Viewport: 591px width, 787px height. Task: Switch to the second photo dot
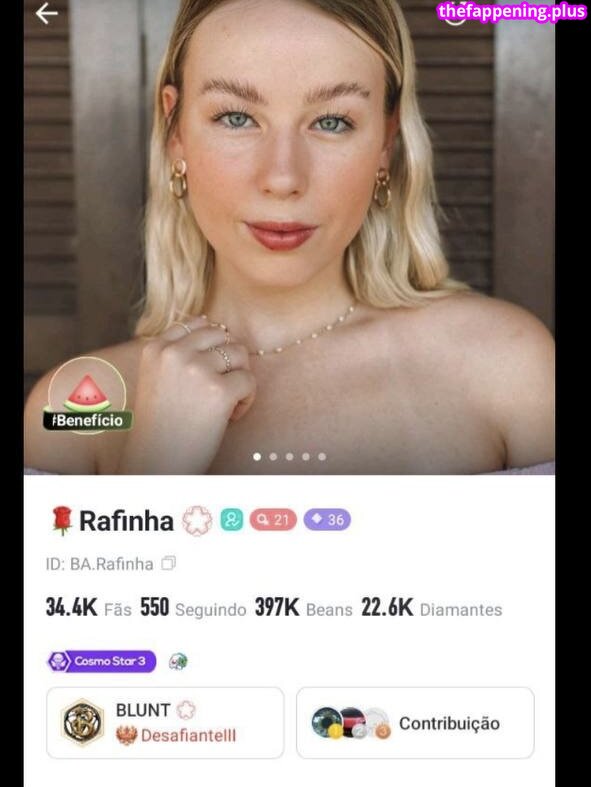[273, 456]
